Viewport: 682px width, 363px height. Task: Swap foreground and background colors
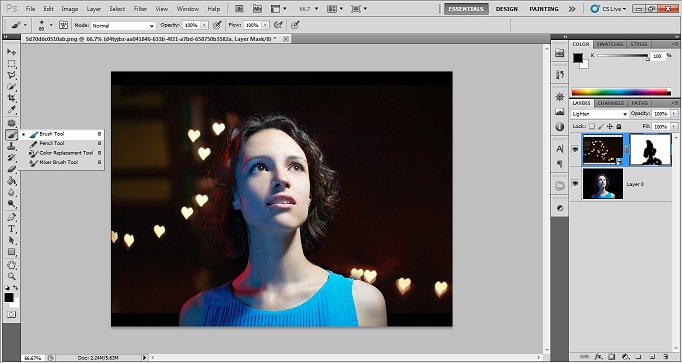click(16, 288)
